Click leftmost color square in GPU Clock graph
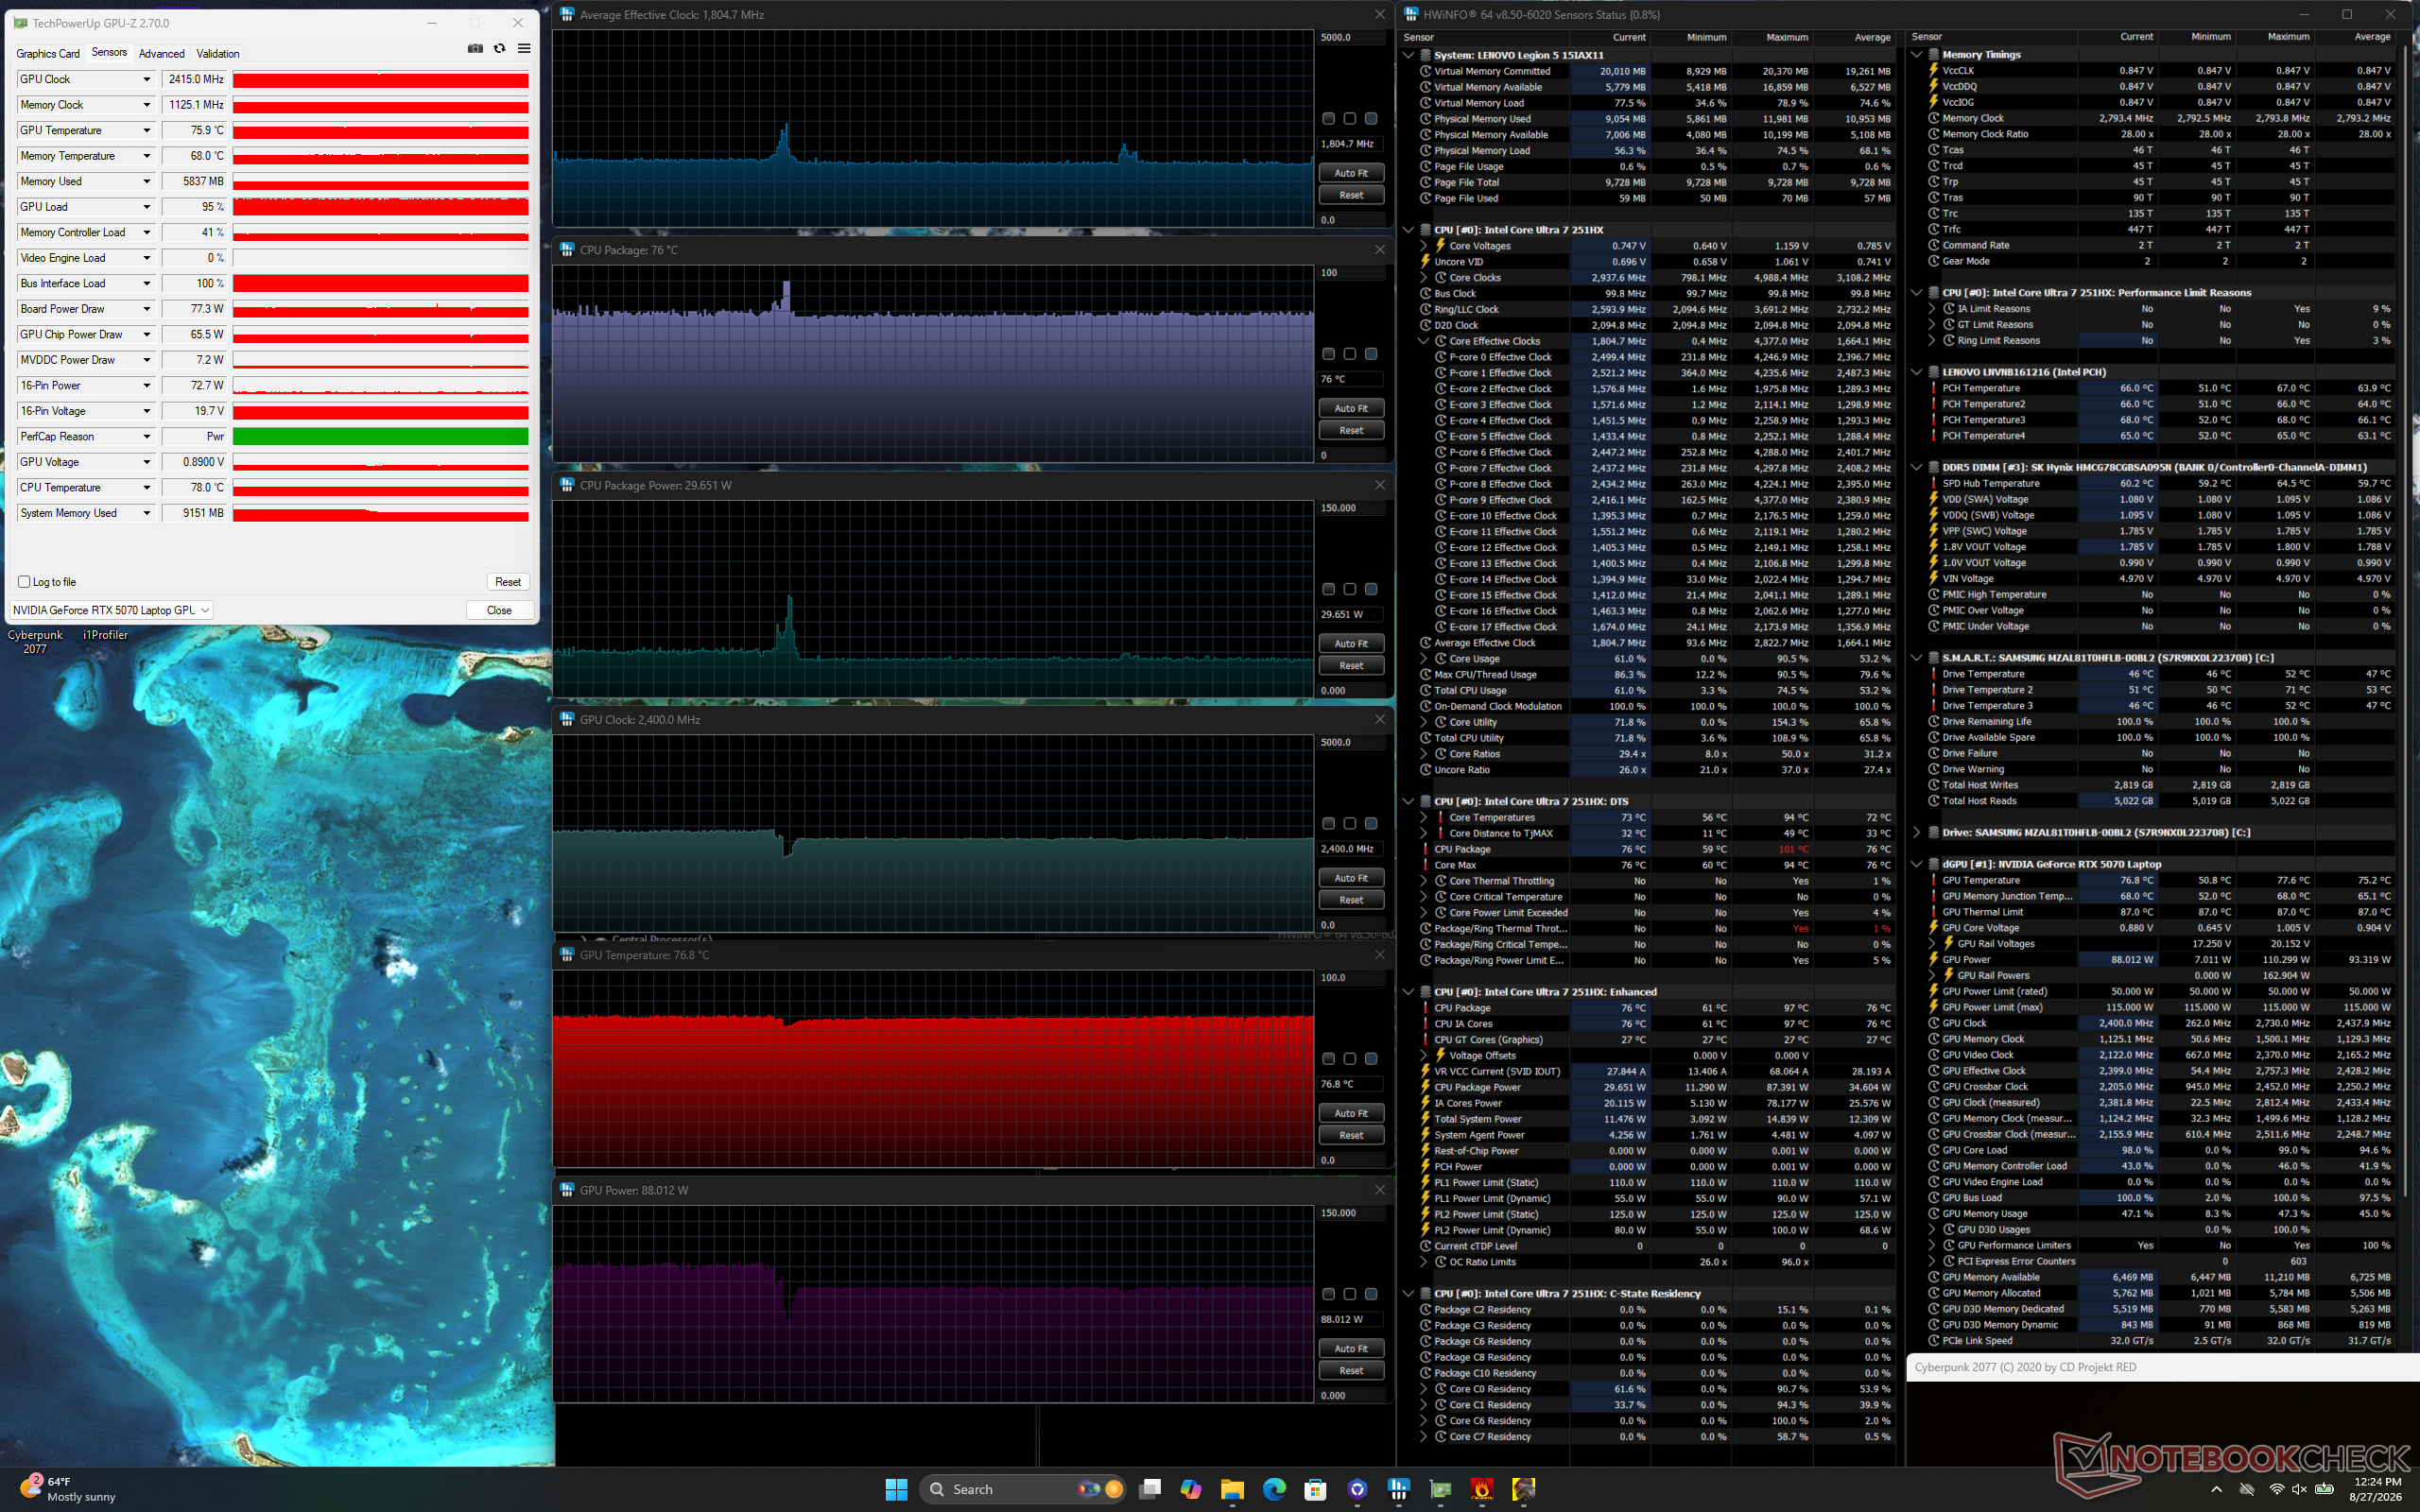 (x=1329, y=824)
